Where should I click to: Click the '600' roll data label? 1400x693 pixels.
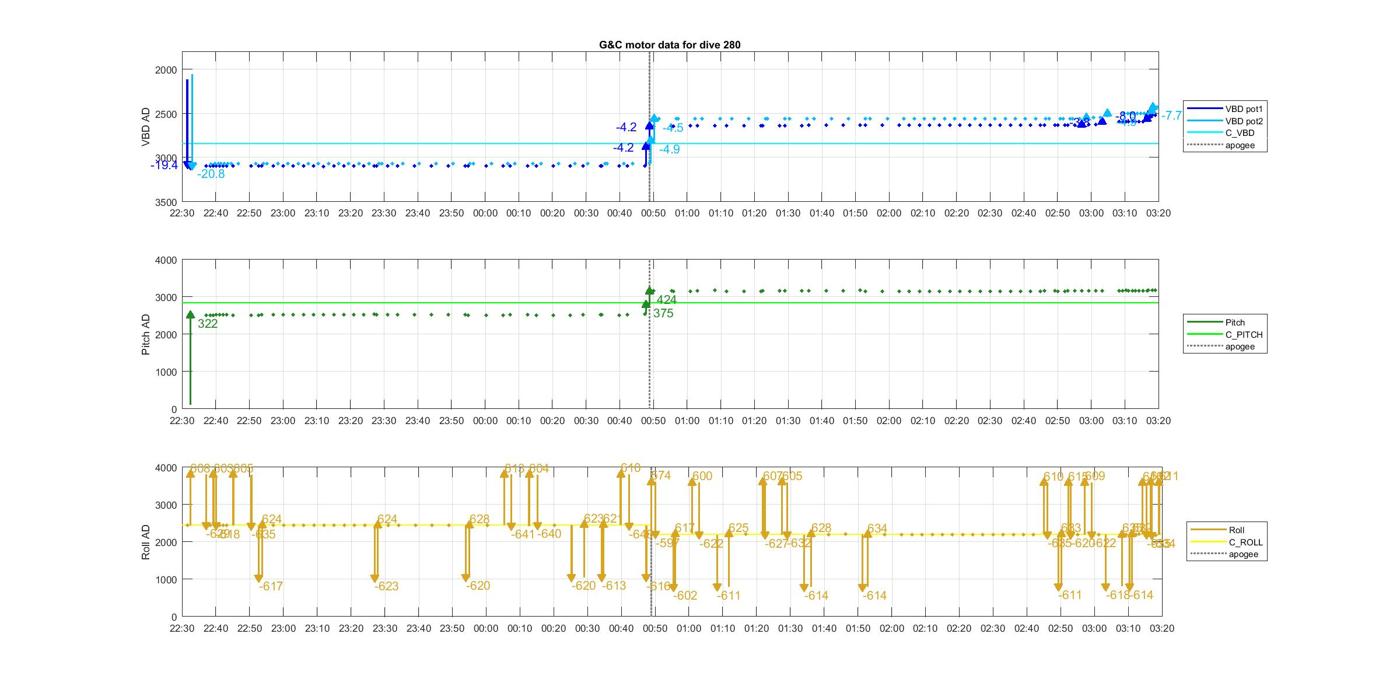click(702, 476)
